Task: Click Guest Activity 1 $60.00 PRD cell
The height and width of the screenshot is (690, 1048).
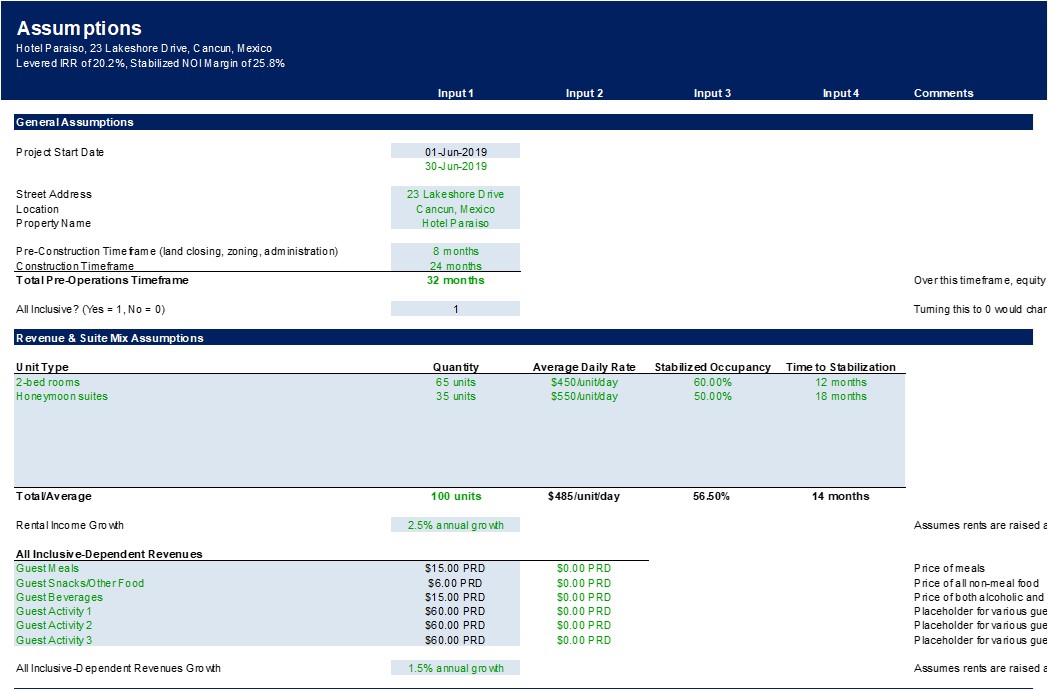Action: (x=455, y=611)
